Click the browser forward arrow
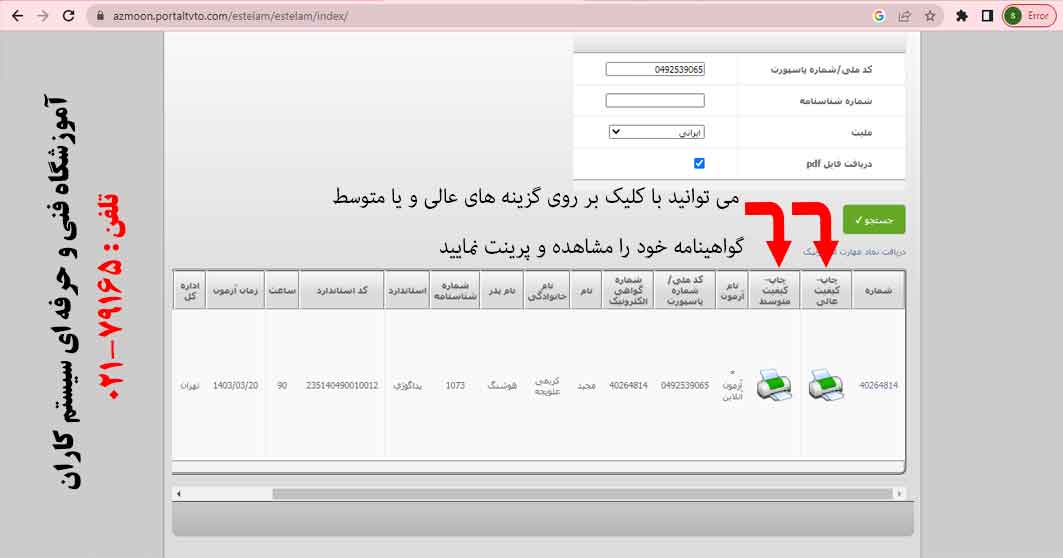 (x=42, y=16)
